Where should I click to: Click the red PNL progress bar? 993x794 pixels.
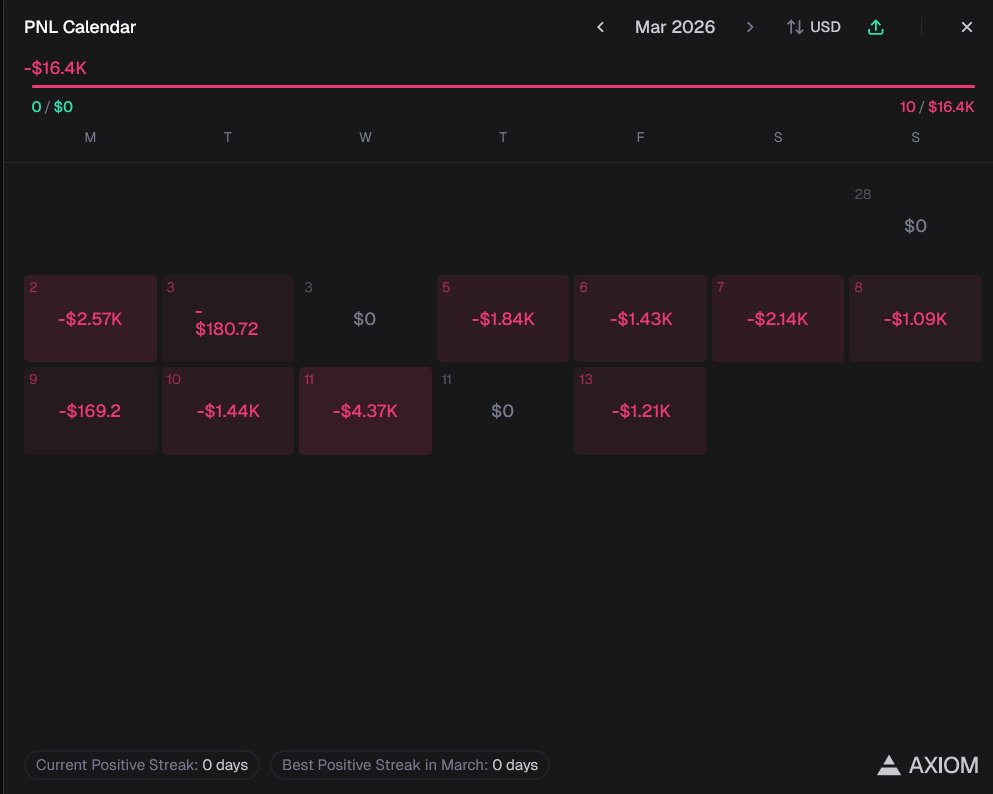(503, 86)
